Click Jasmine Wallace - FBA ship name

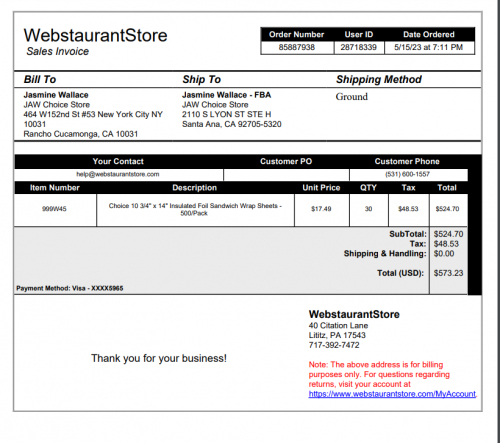click(226, 95)
